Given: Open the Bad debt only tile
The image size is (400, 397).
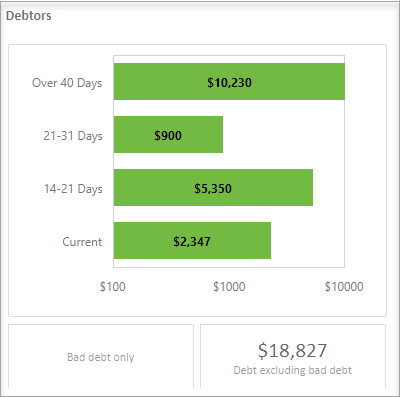Looking at the screenshot, I should 101,356.
